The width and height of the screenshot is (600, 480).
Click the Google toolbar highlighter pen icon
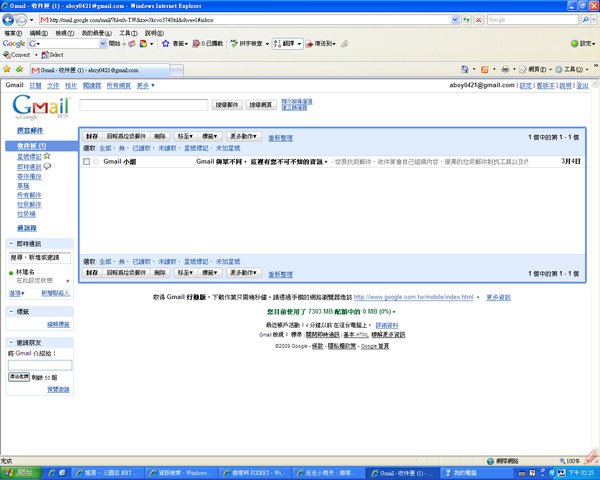344,44
